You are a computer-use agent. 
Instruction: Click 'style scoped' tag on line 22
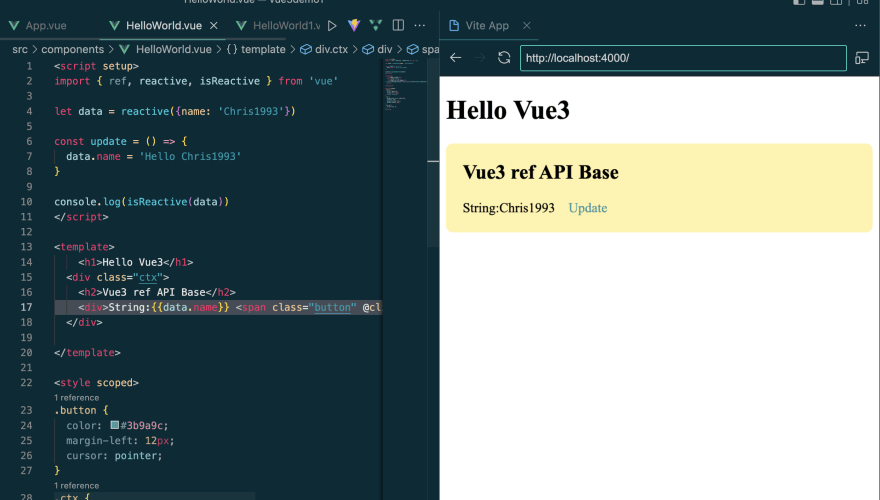(96, 383)
